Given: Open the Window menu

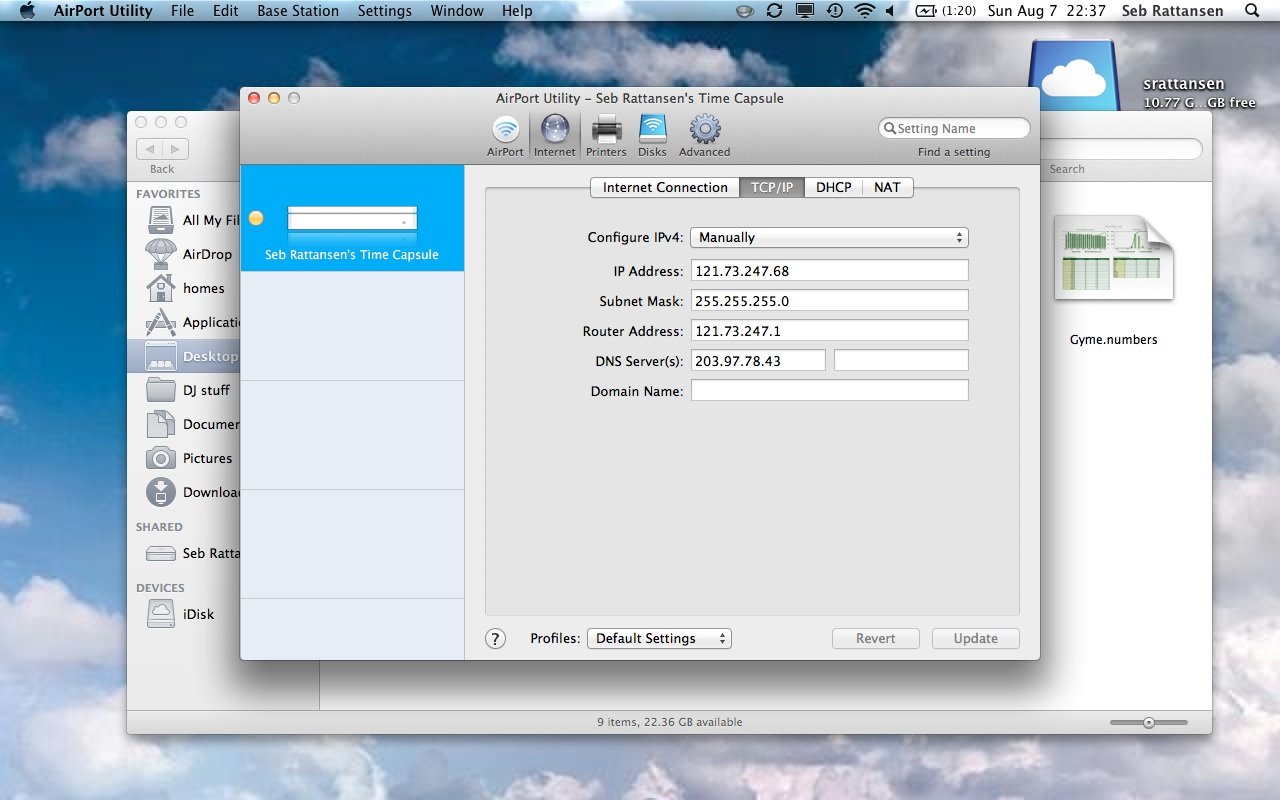Looking at the screenshot, I should (x=455, y=11).
